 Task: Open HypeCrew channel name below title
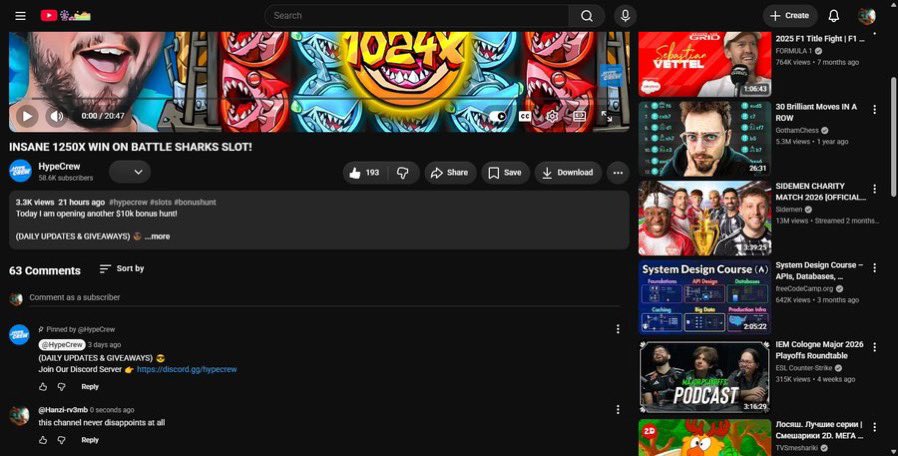59,167
